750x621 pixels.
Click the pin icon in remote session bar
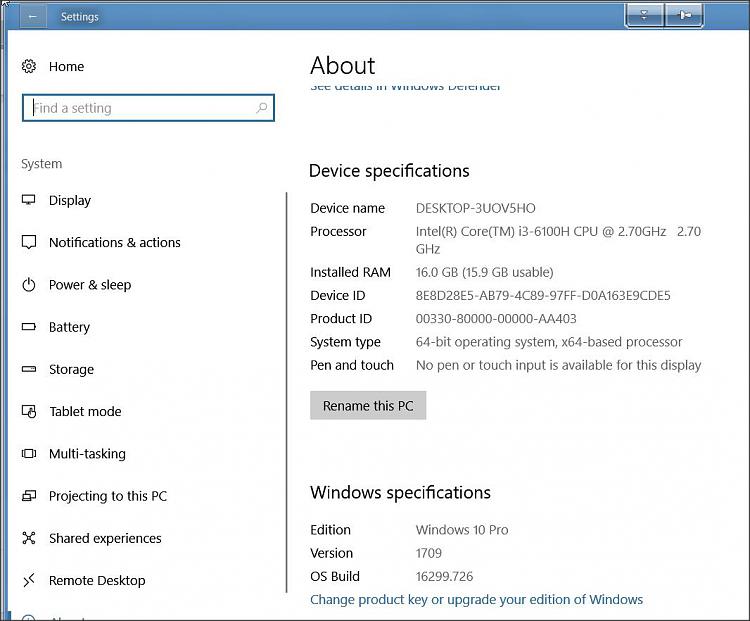[x=684, y=16]
